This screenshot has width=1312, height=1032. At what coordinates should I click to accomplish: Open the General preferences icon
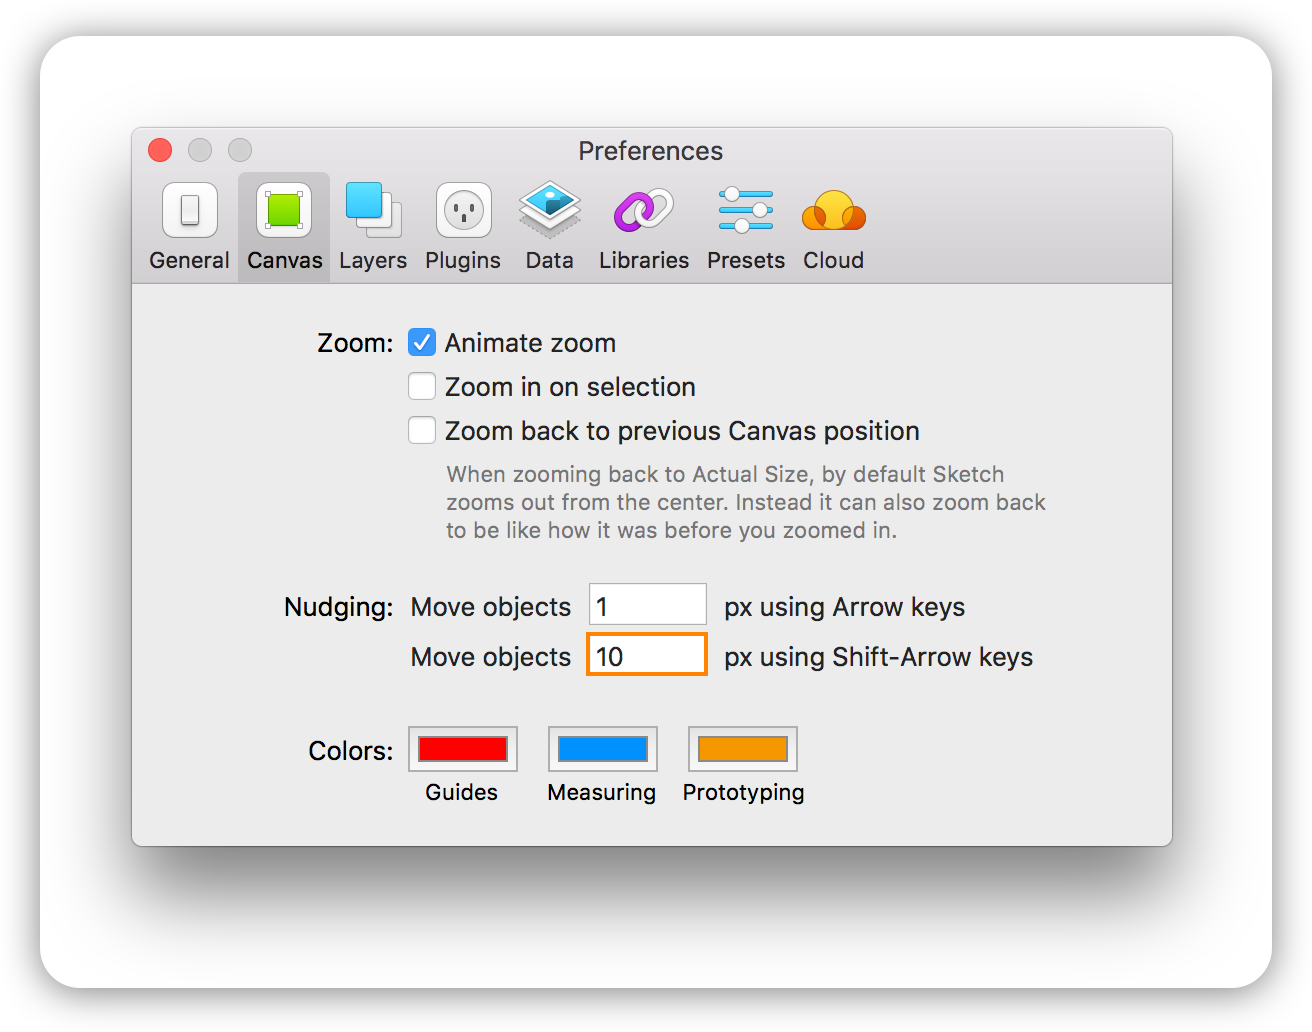pos(190,210)
